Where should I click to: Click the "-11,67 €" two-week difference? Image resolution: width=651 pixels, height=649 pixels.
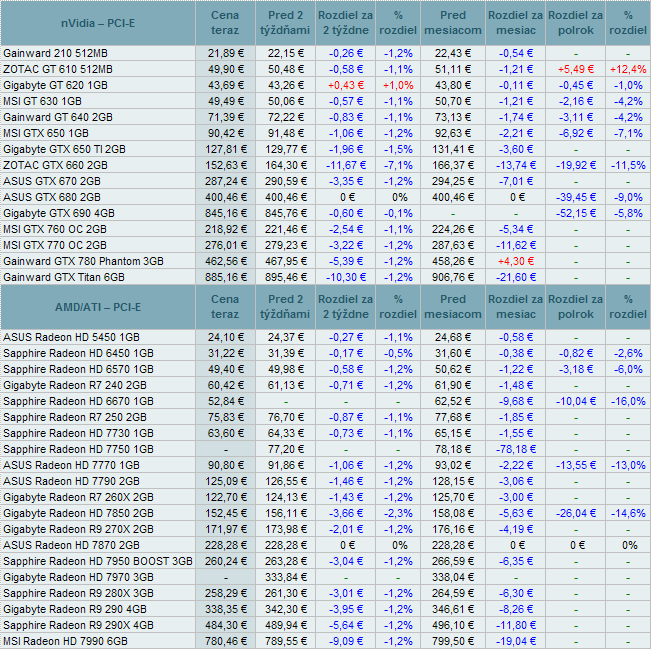coord(346,165)
